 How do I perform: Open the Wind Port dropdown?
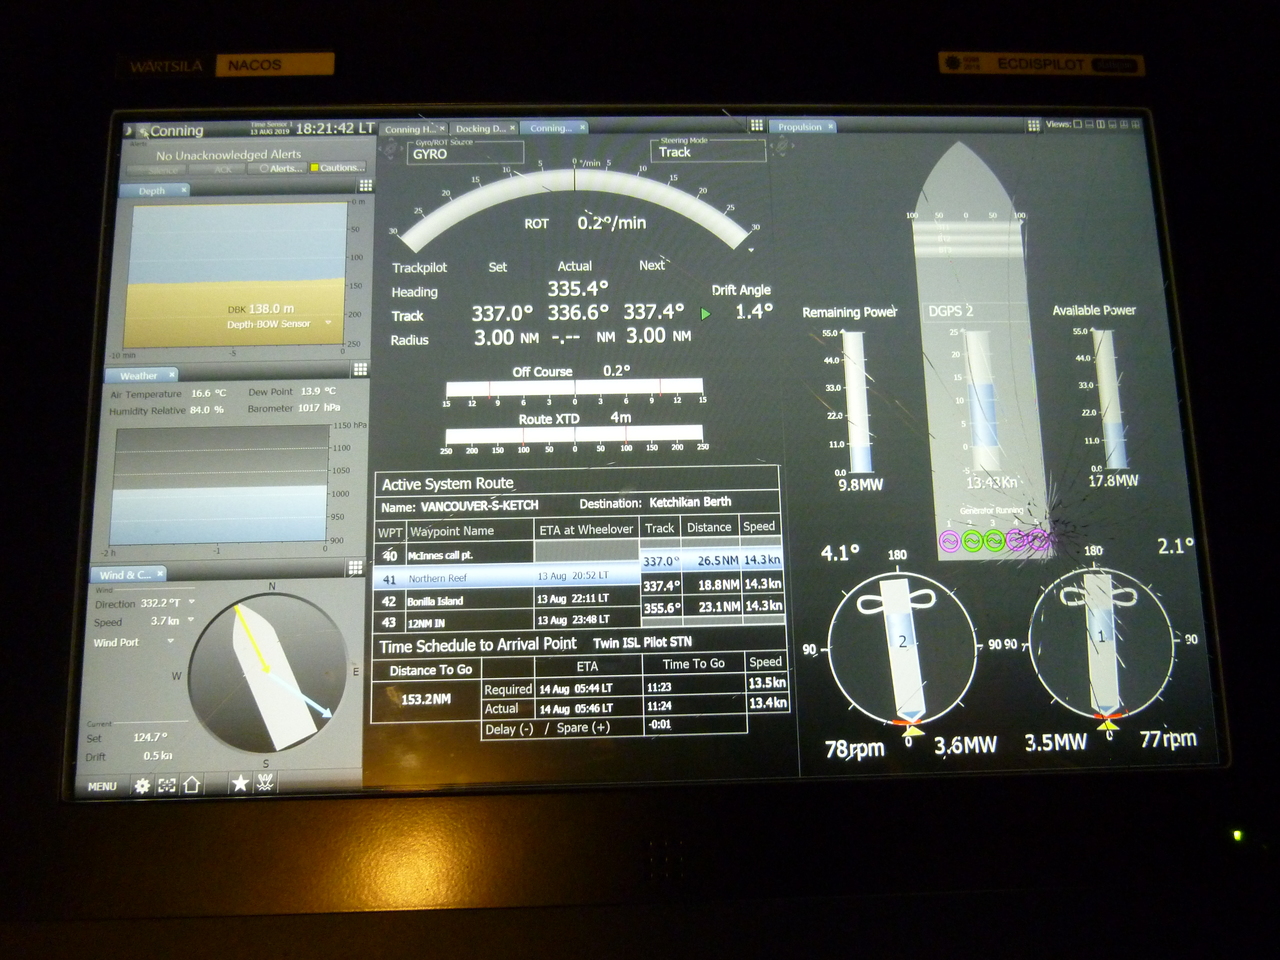tap(171, 642)
